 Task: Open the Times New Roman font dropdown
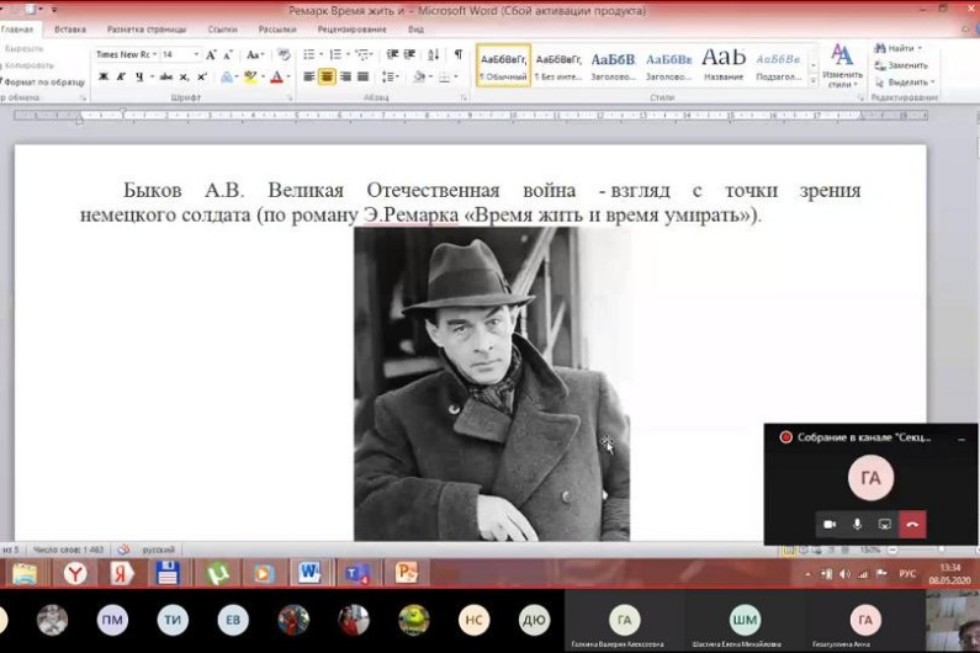pos(153,55)
